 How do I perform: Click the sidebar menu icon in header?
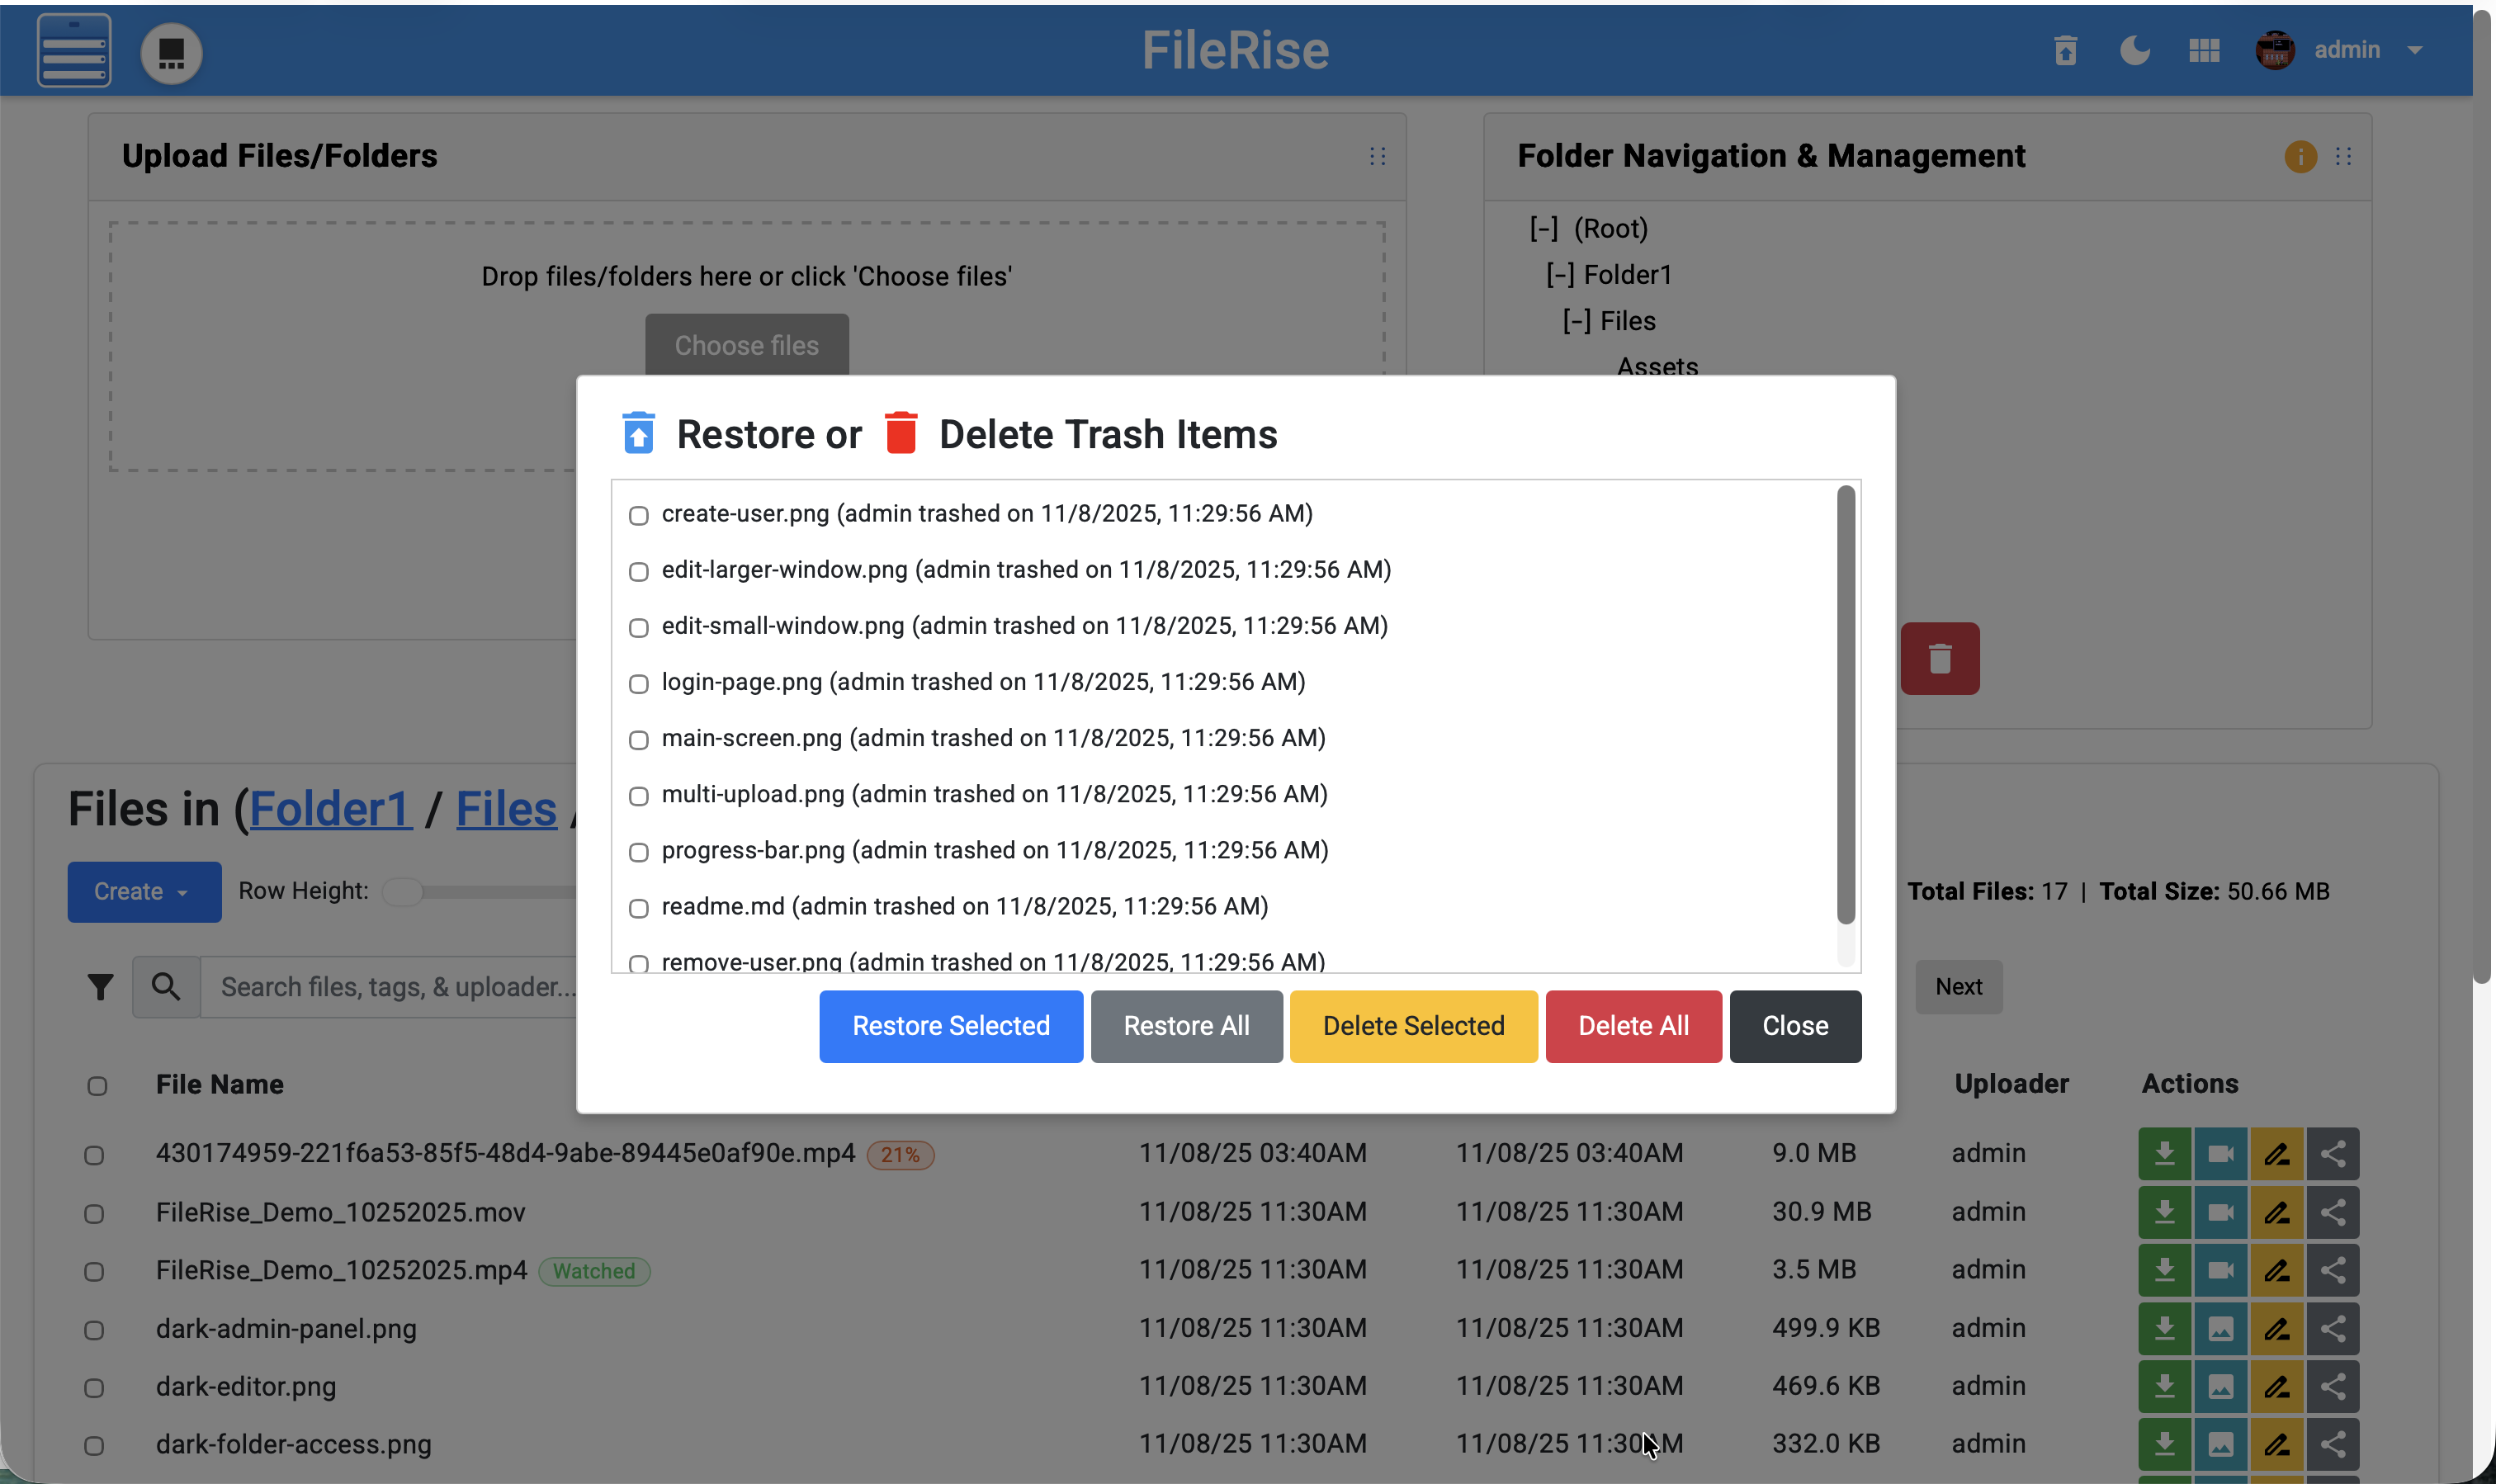pos(74,51)
